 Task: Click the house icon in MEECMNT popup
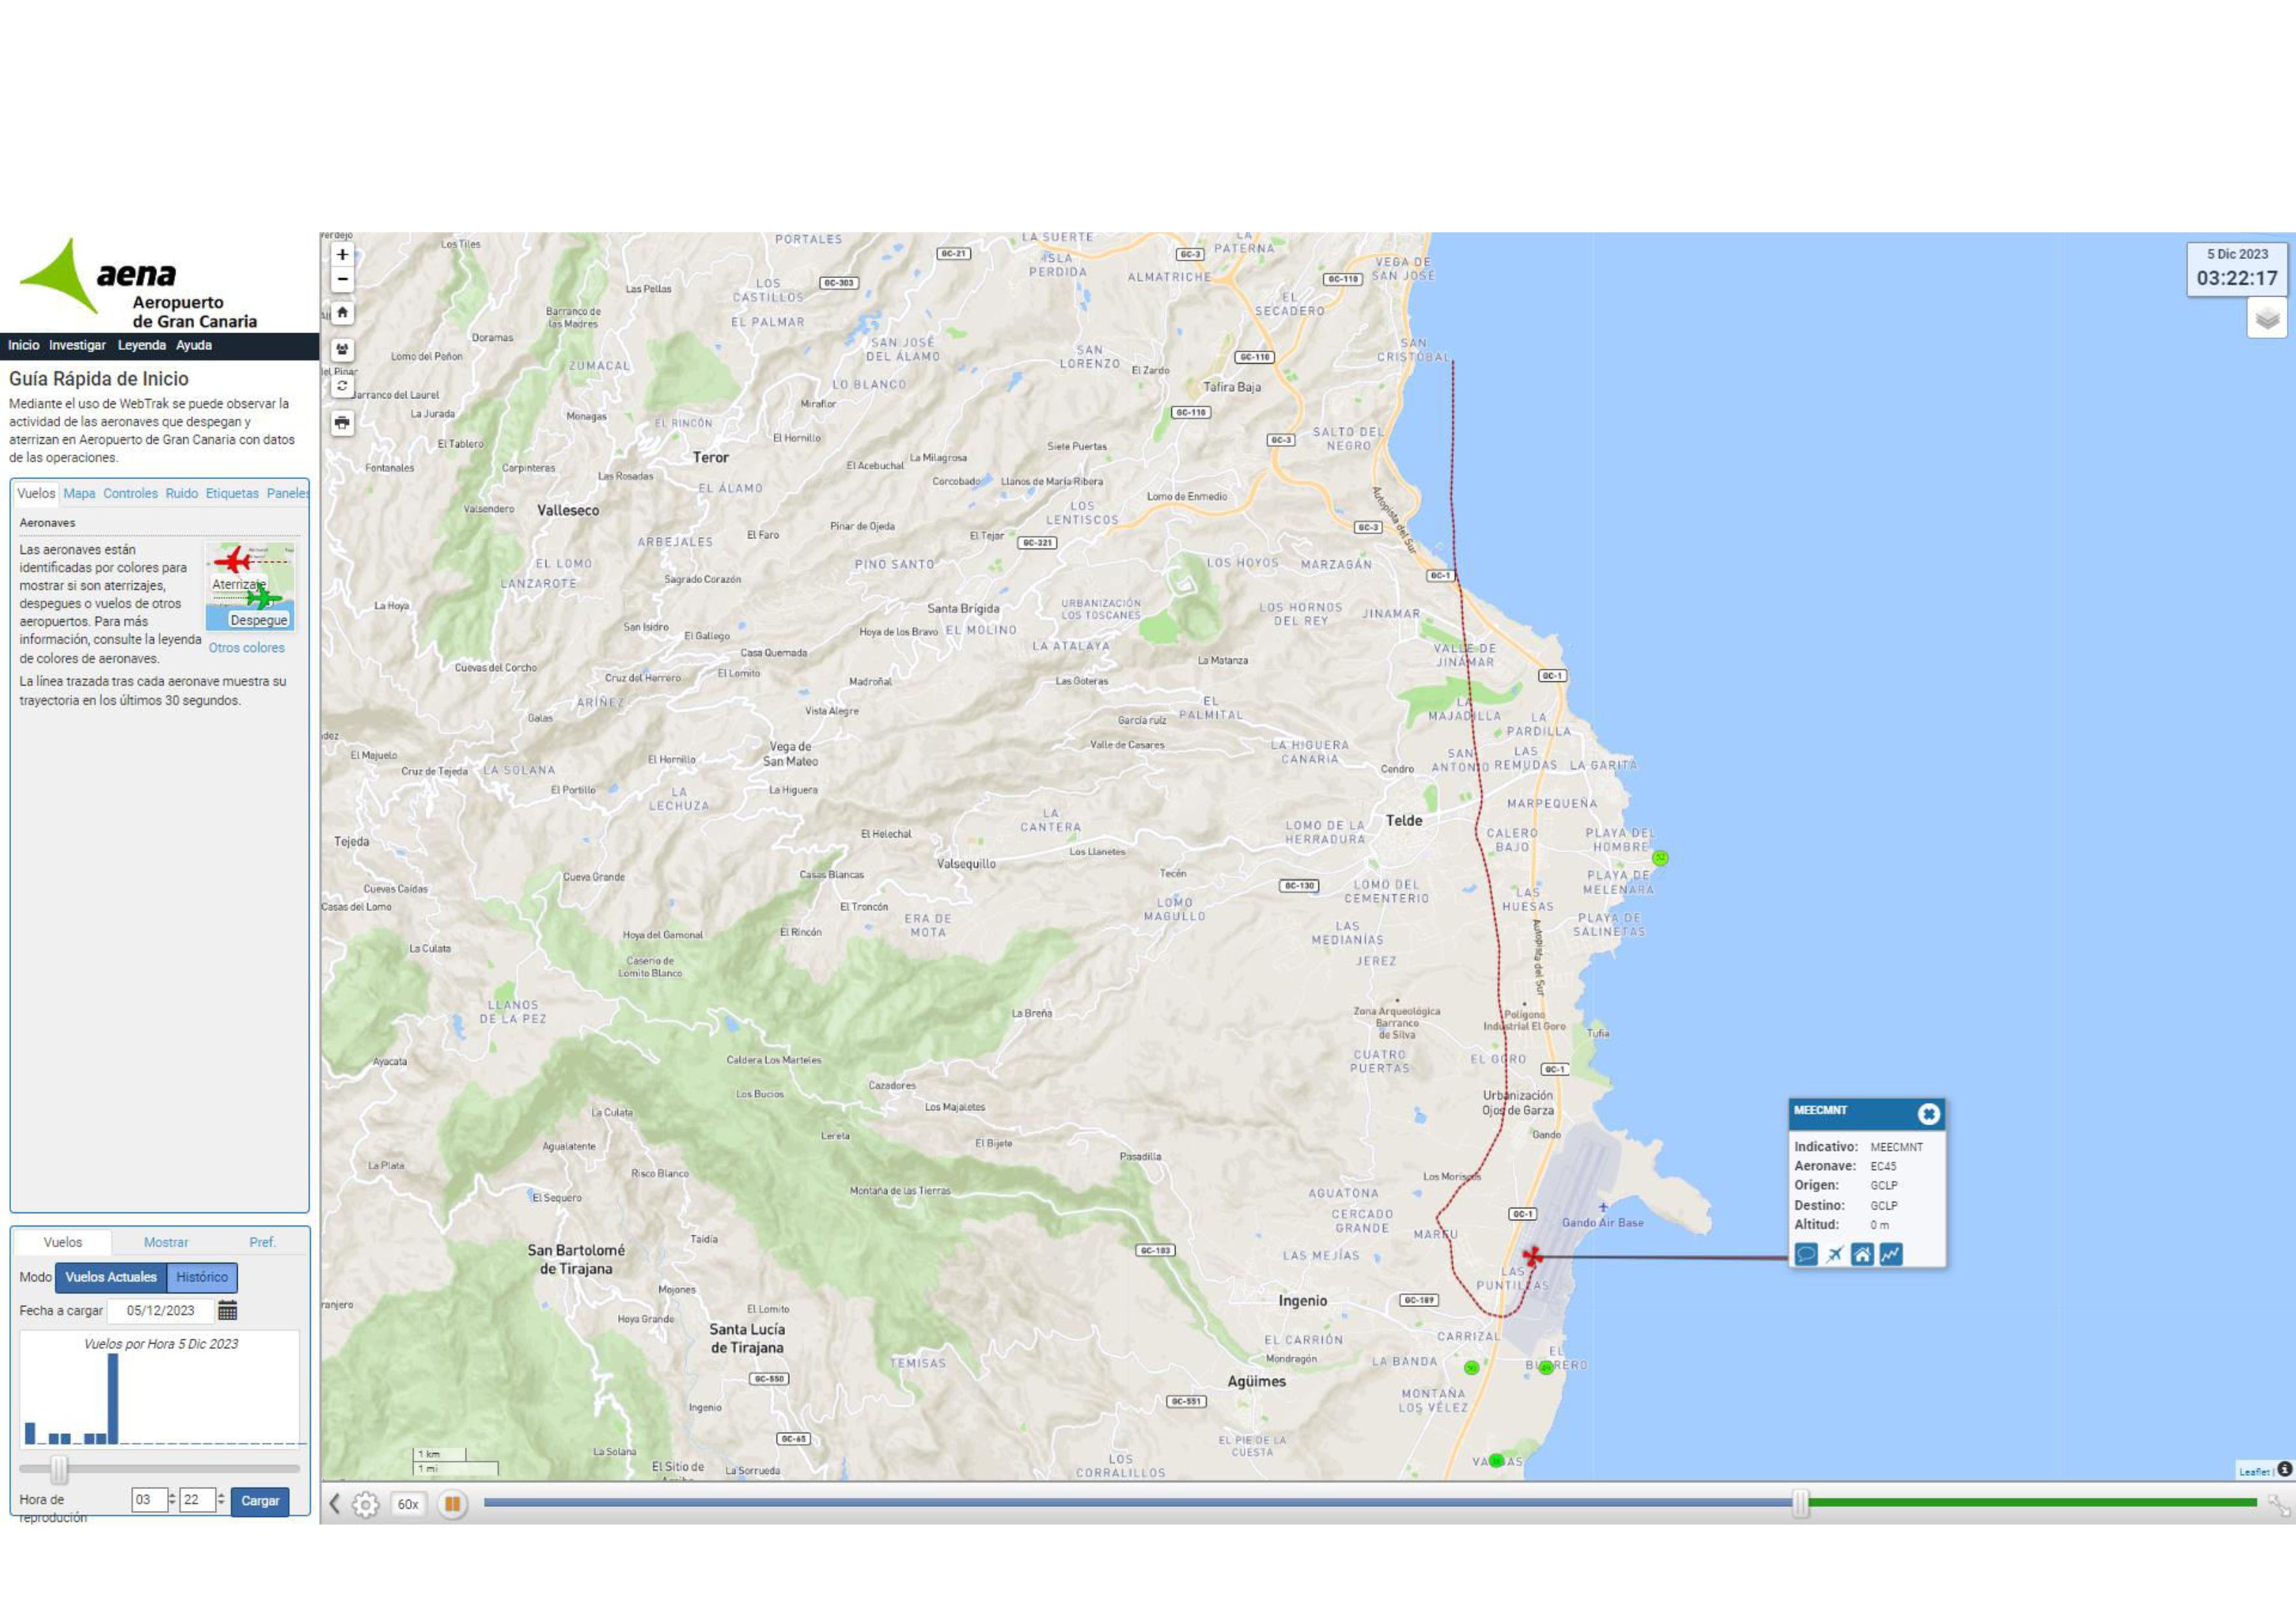coord(1862,1254)
